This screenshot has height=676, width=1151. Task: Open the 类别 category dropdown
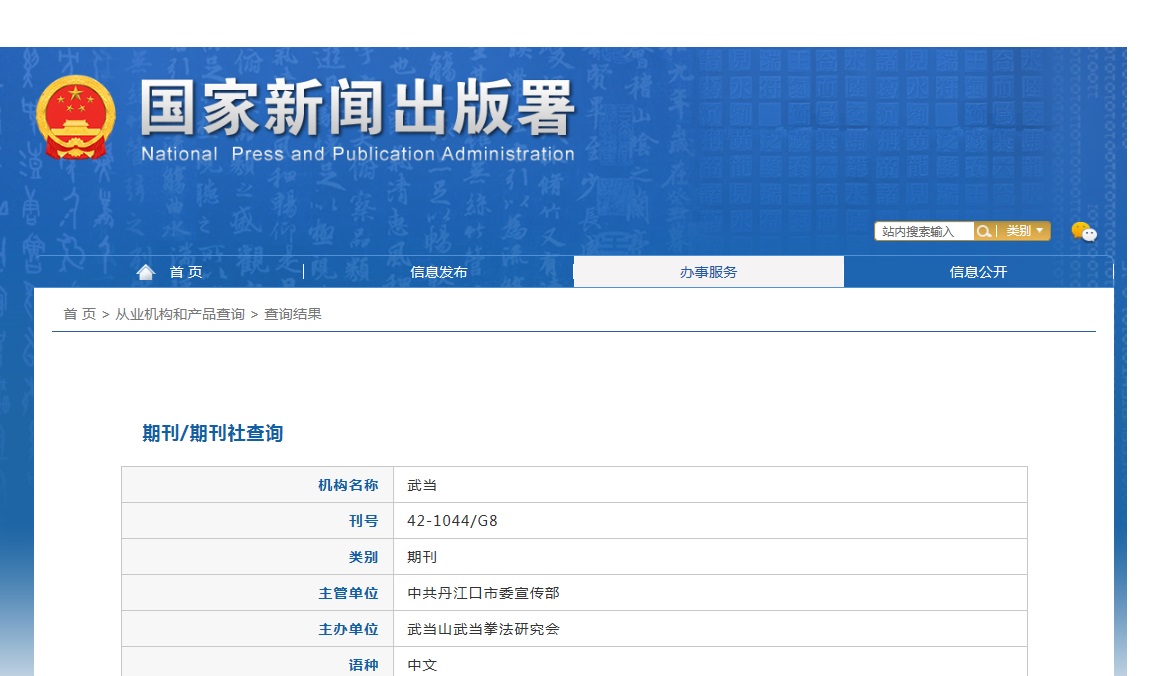[x=1020, y=231]
